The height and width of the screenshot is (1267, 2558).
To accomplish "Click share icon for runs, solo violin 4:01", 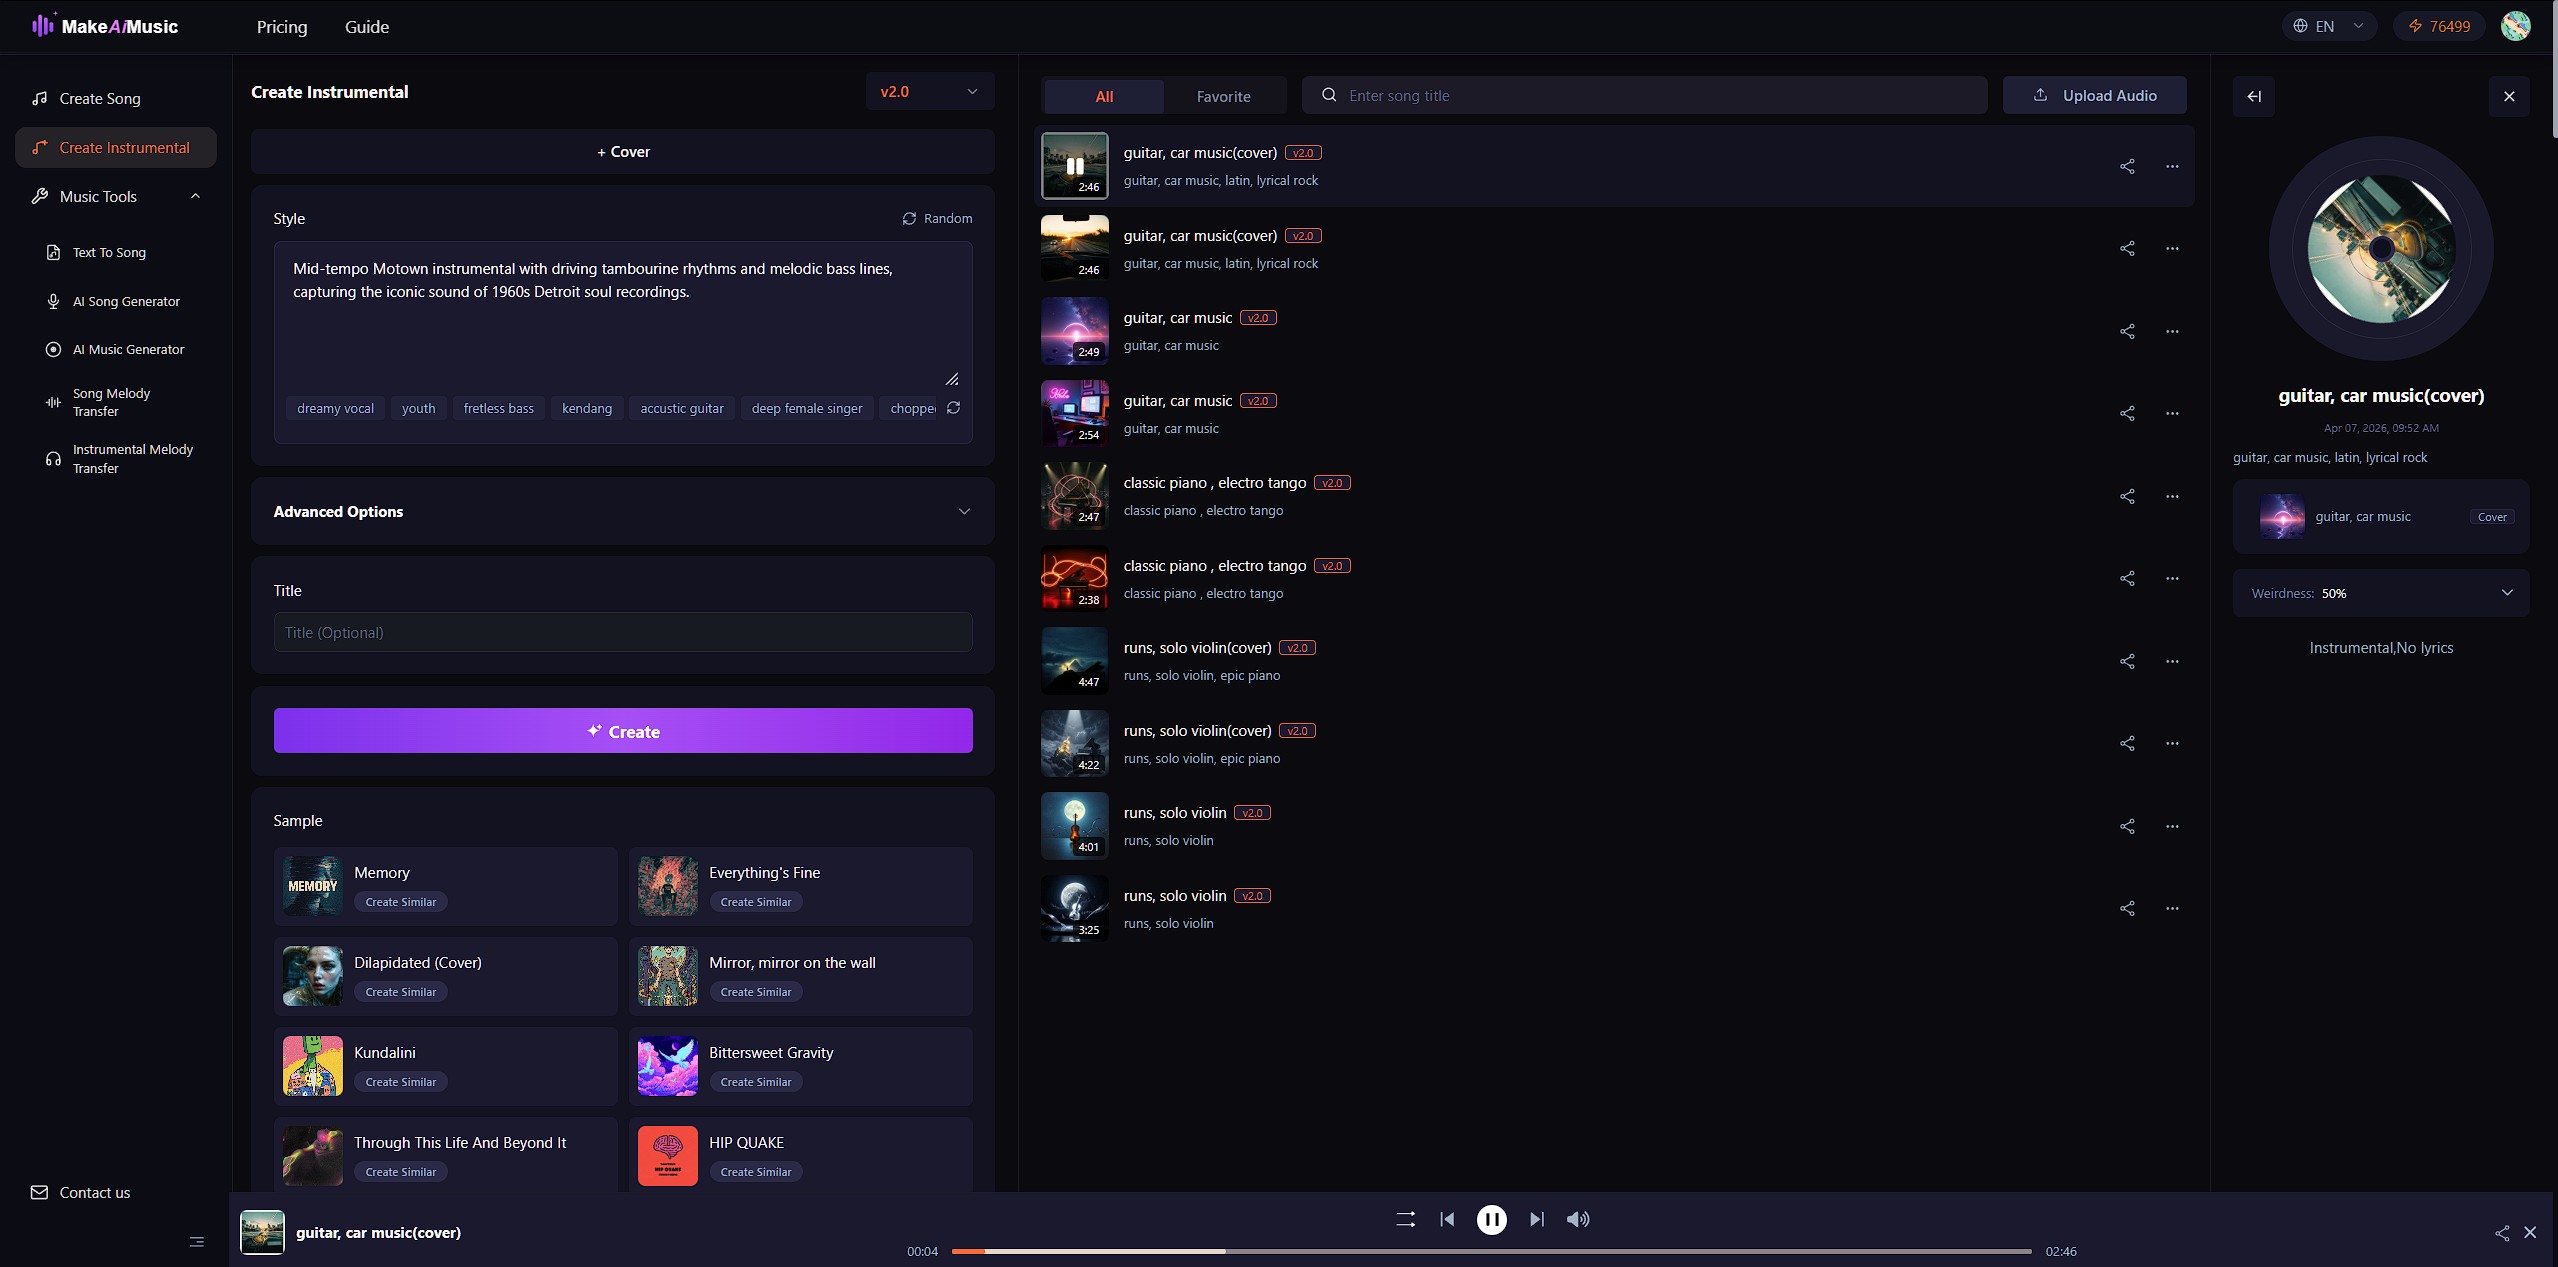I will (2127, 826).
